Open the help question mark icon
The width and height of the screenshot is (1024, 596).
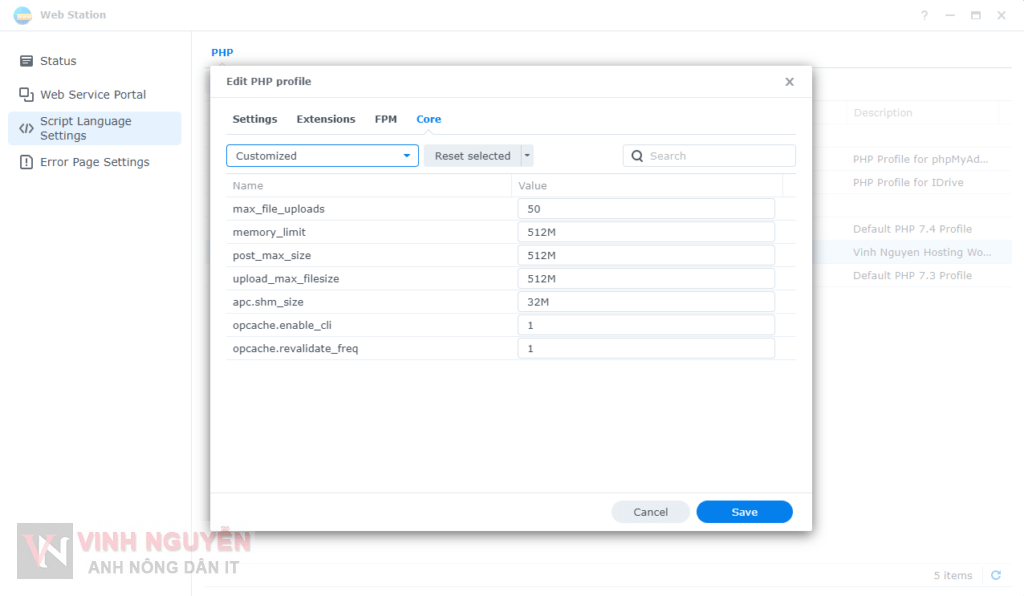[924, 15]
